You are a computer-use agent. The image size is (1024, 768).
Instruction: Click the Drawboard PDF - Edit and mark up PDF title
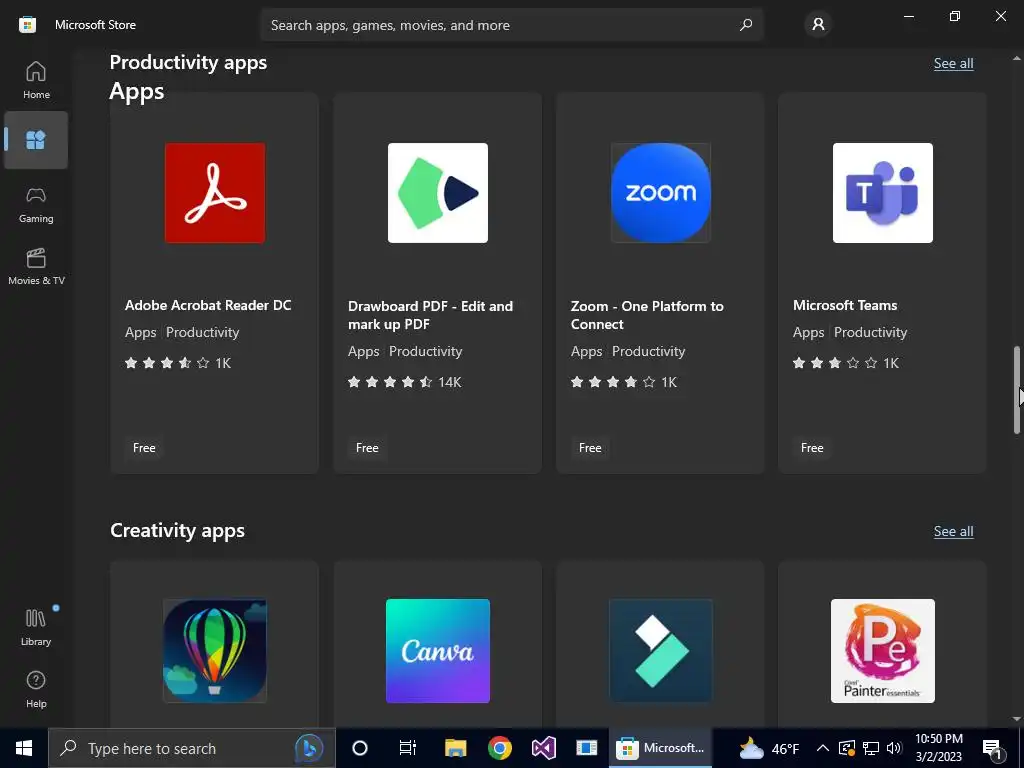tap(430, 315)
